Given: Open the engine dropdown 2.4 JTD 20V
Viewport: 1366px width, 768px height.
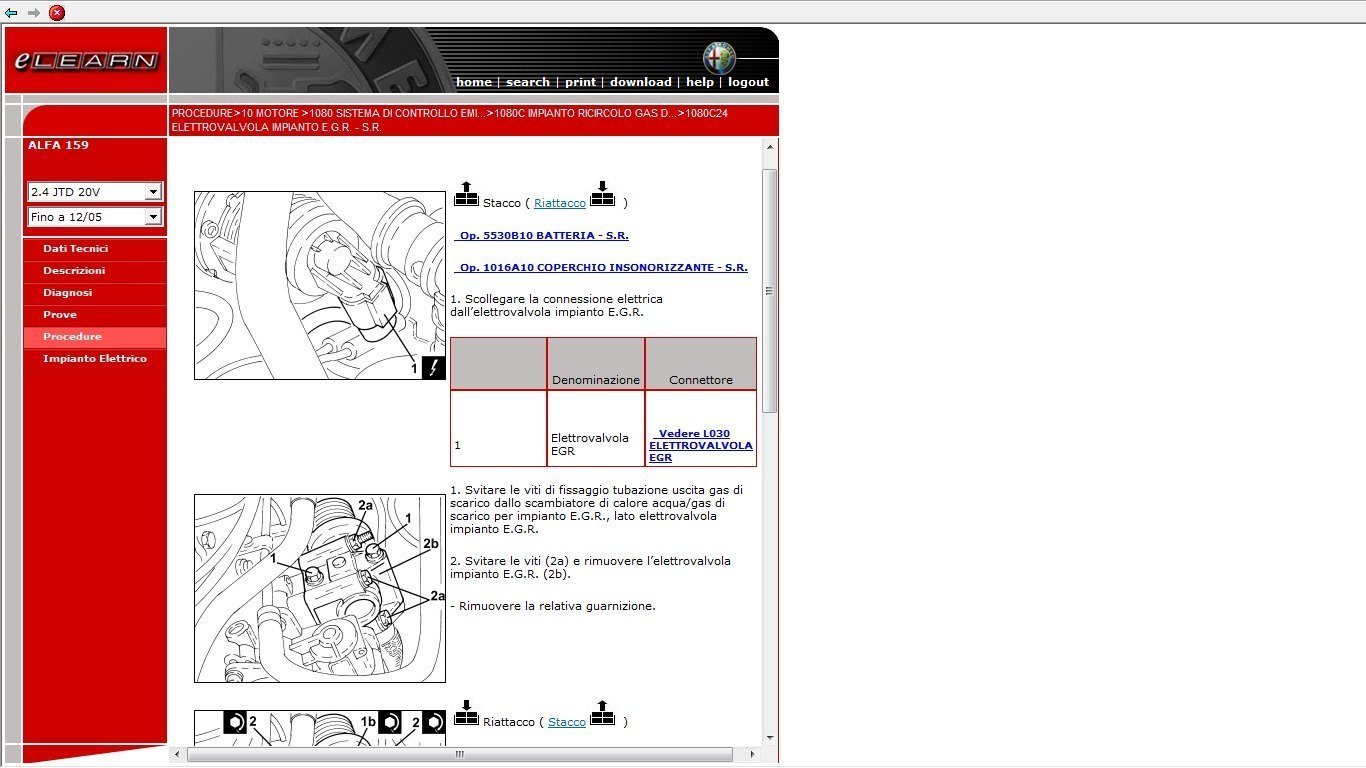Looking at the screenshot, I should pos(95,191).
